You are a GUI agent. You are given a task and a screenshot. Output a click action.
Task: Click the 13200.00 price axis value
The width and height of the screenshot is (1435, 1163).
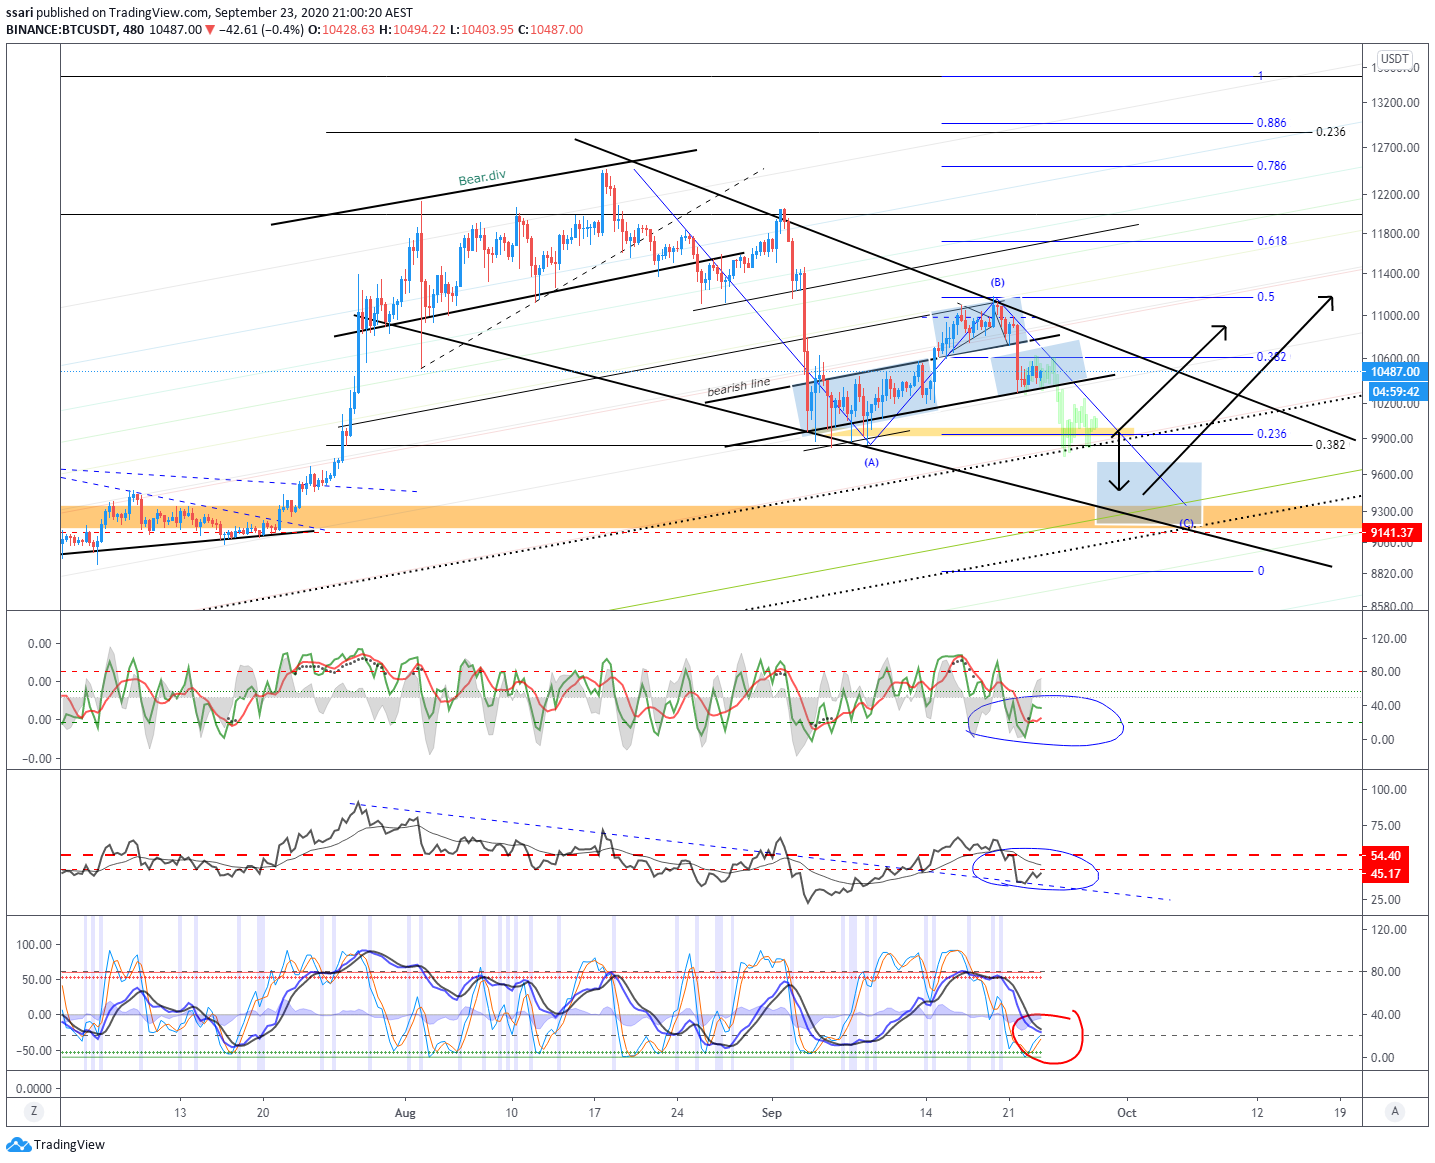(1395, 103)
